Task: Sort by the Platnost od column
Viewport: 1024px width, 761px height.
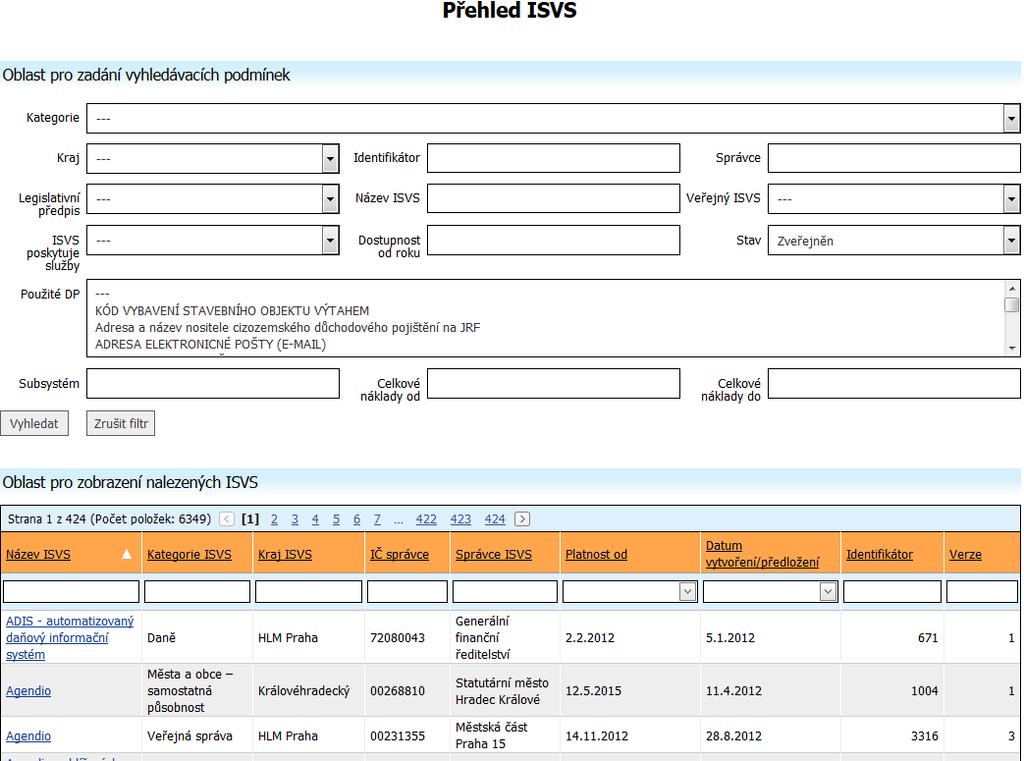Action: click(596, 555)
